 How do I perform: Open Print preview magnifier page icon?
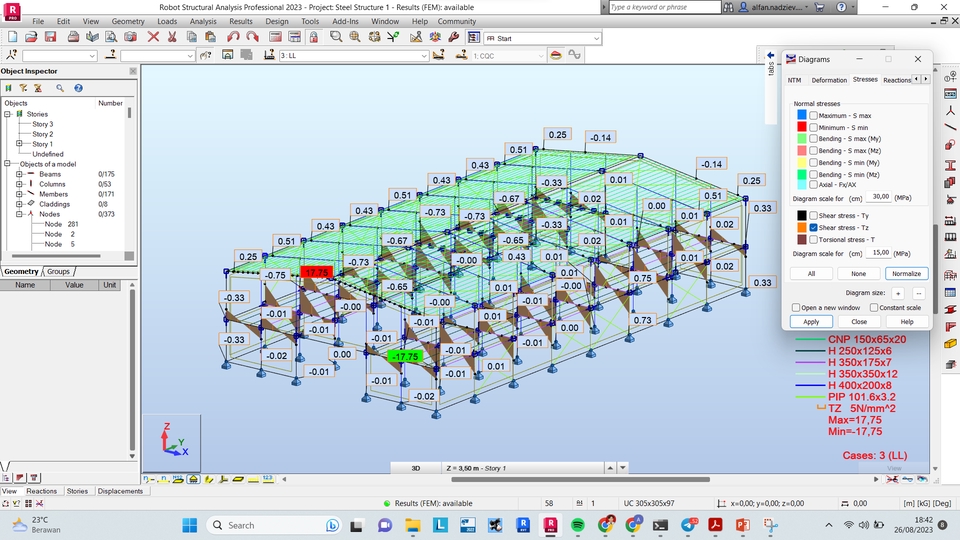tap(111, 37)
